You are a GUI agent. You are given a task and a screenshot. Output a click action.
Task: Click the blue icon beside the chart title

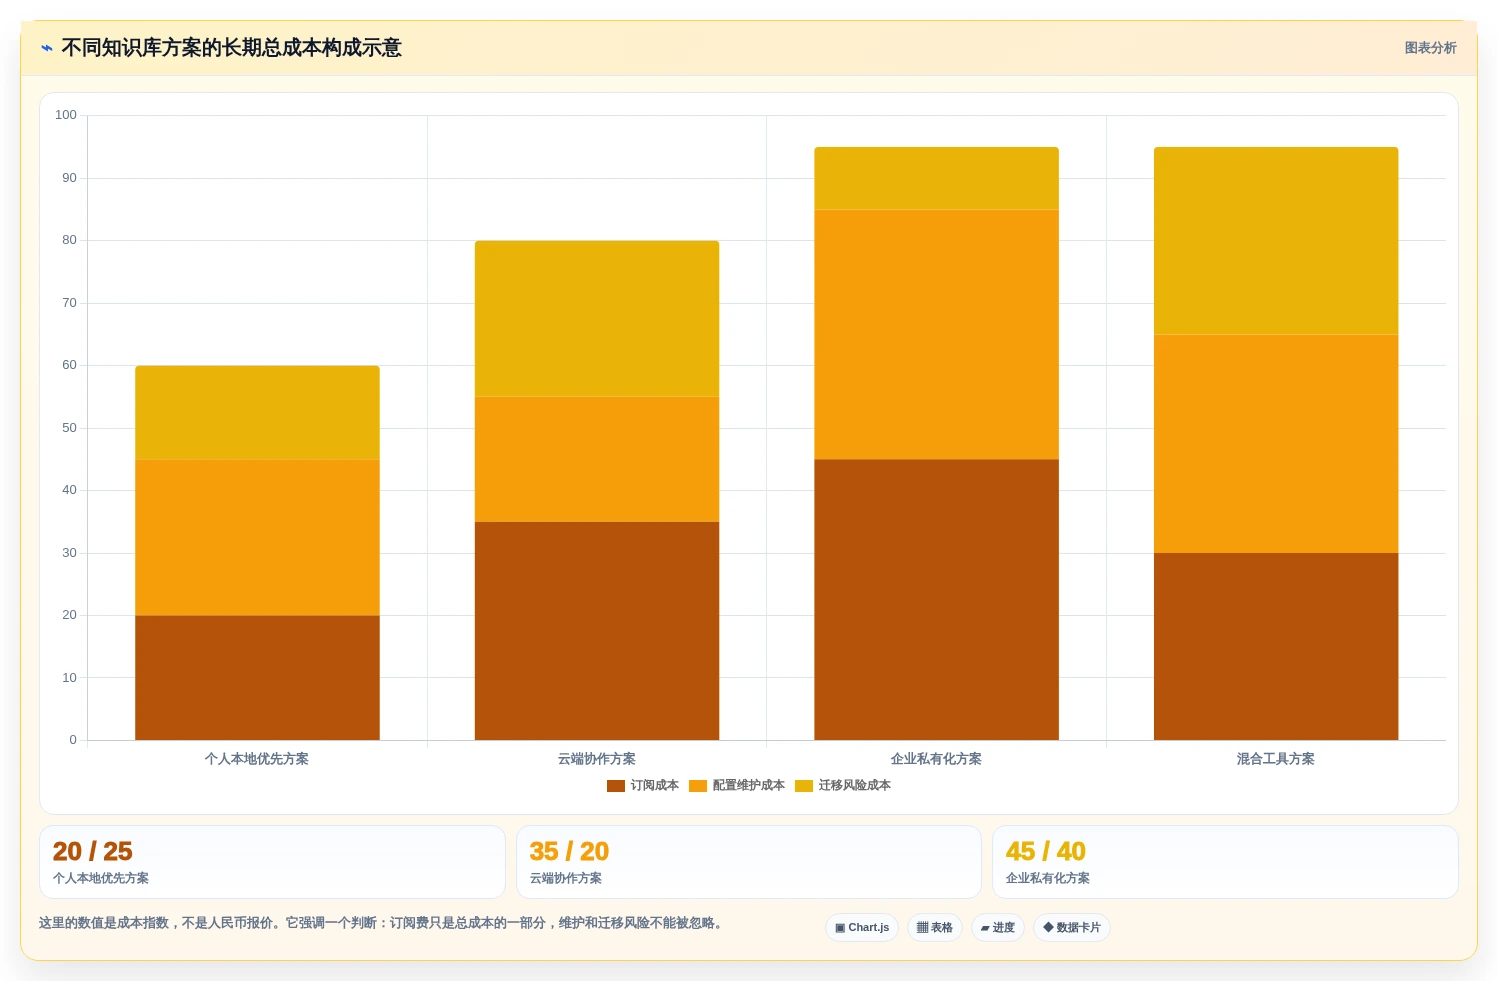[x=46, y=48]
